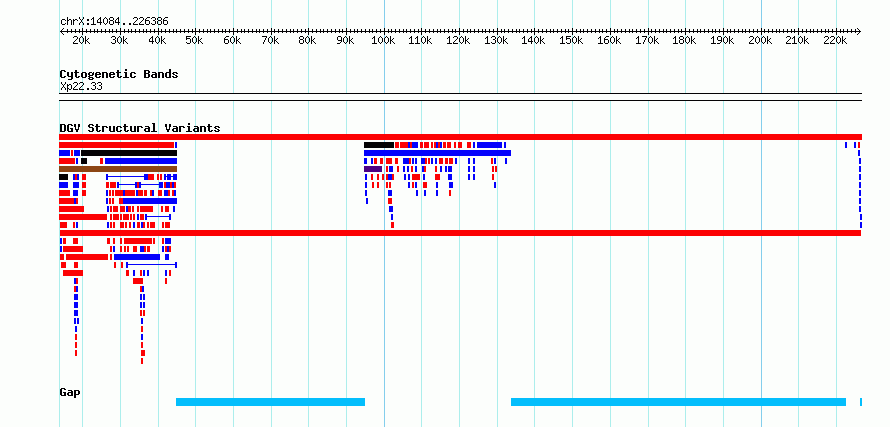Click the 50k ruler tick label
Viewport: 890px width, 427px height.
click(x=194, y=41)
